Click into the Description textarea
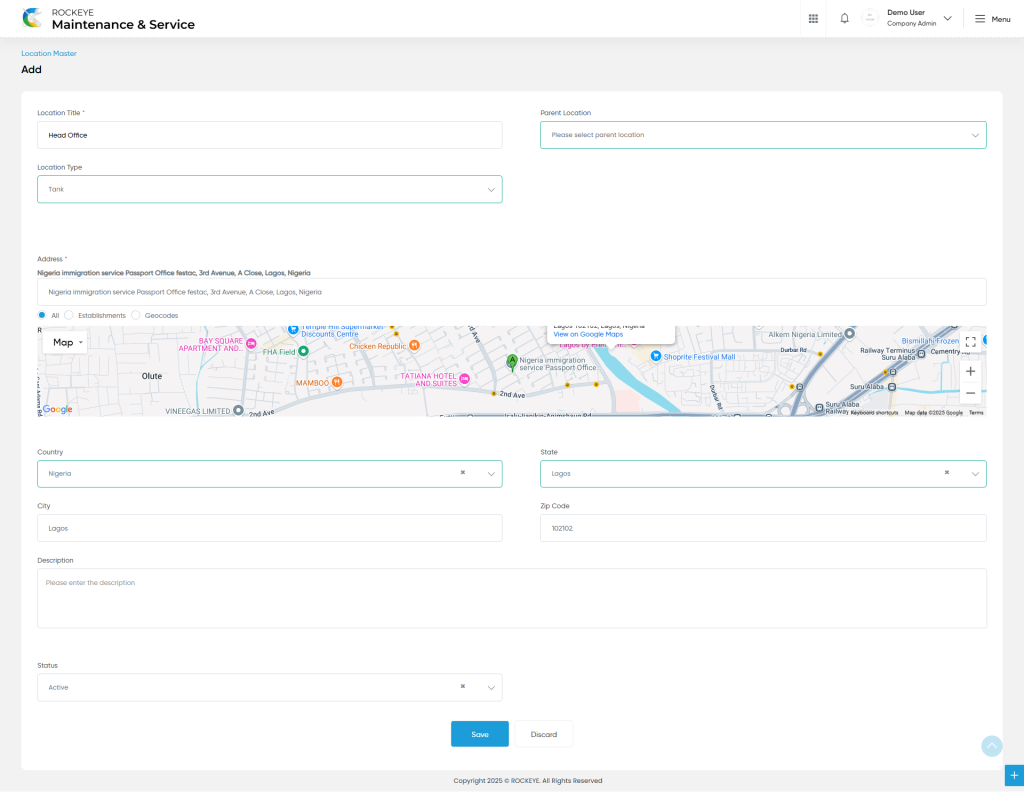This screenshot has height=792, width=1024. coord(511,598)
